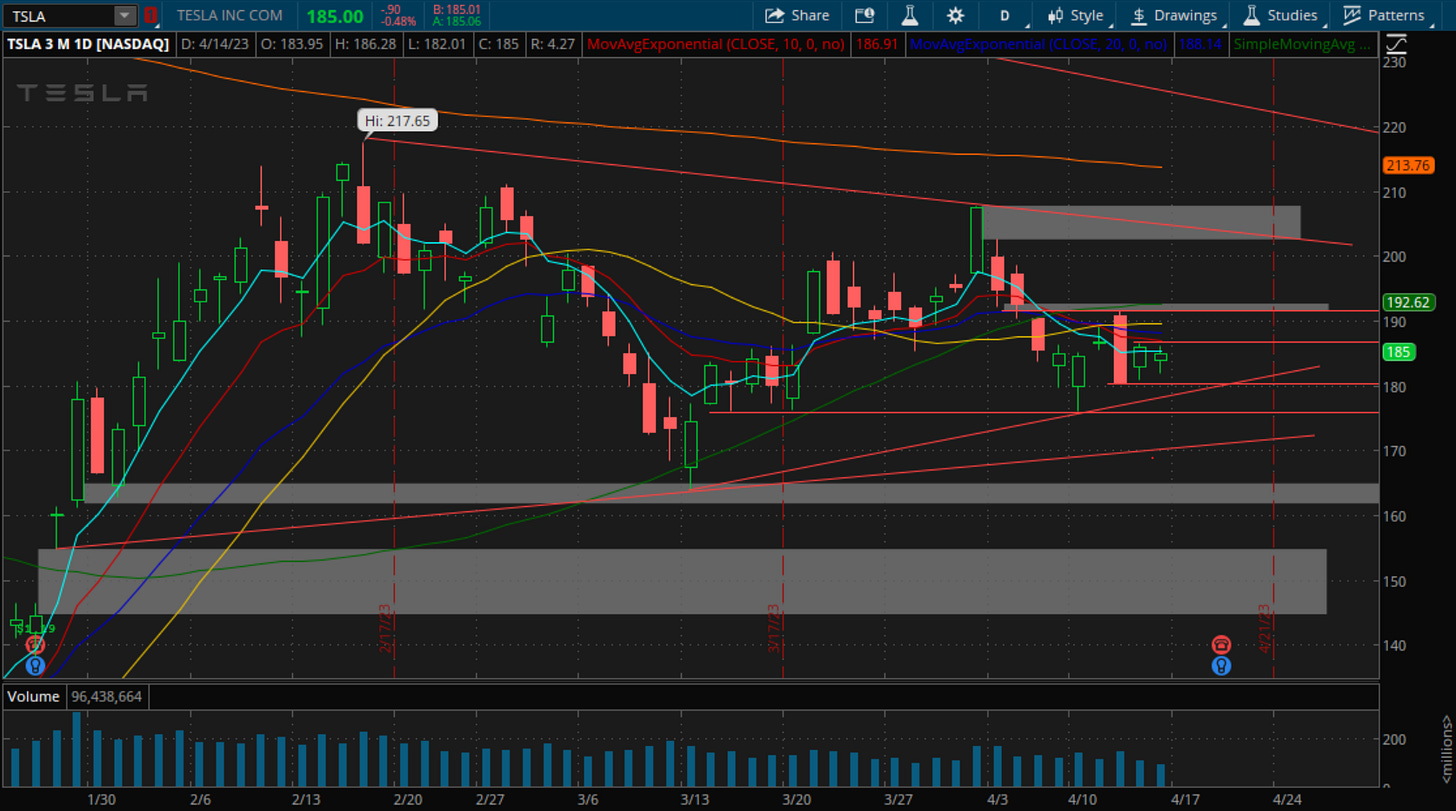Click the red phone earnings call icon
Viewport: 1456px width, 811px height.
click(x=1221, y=644)
